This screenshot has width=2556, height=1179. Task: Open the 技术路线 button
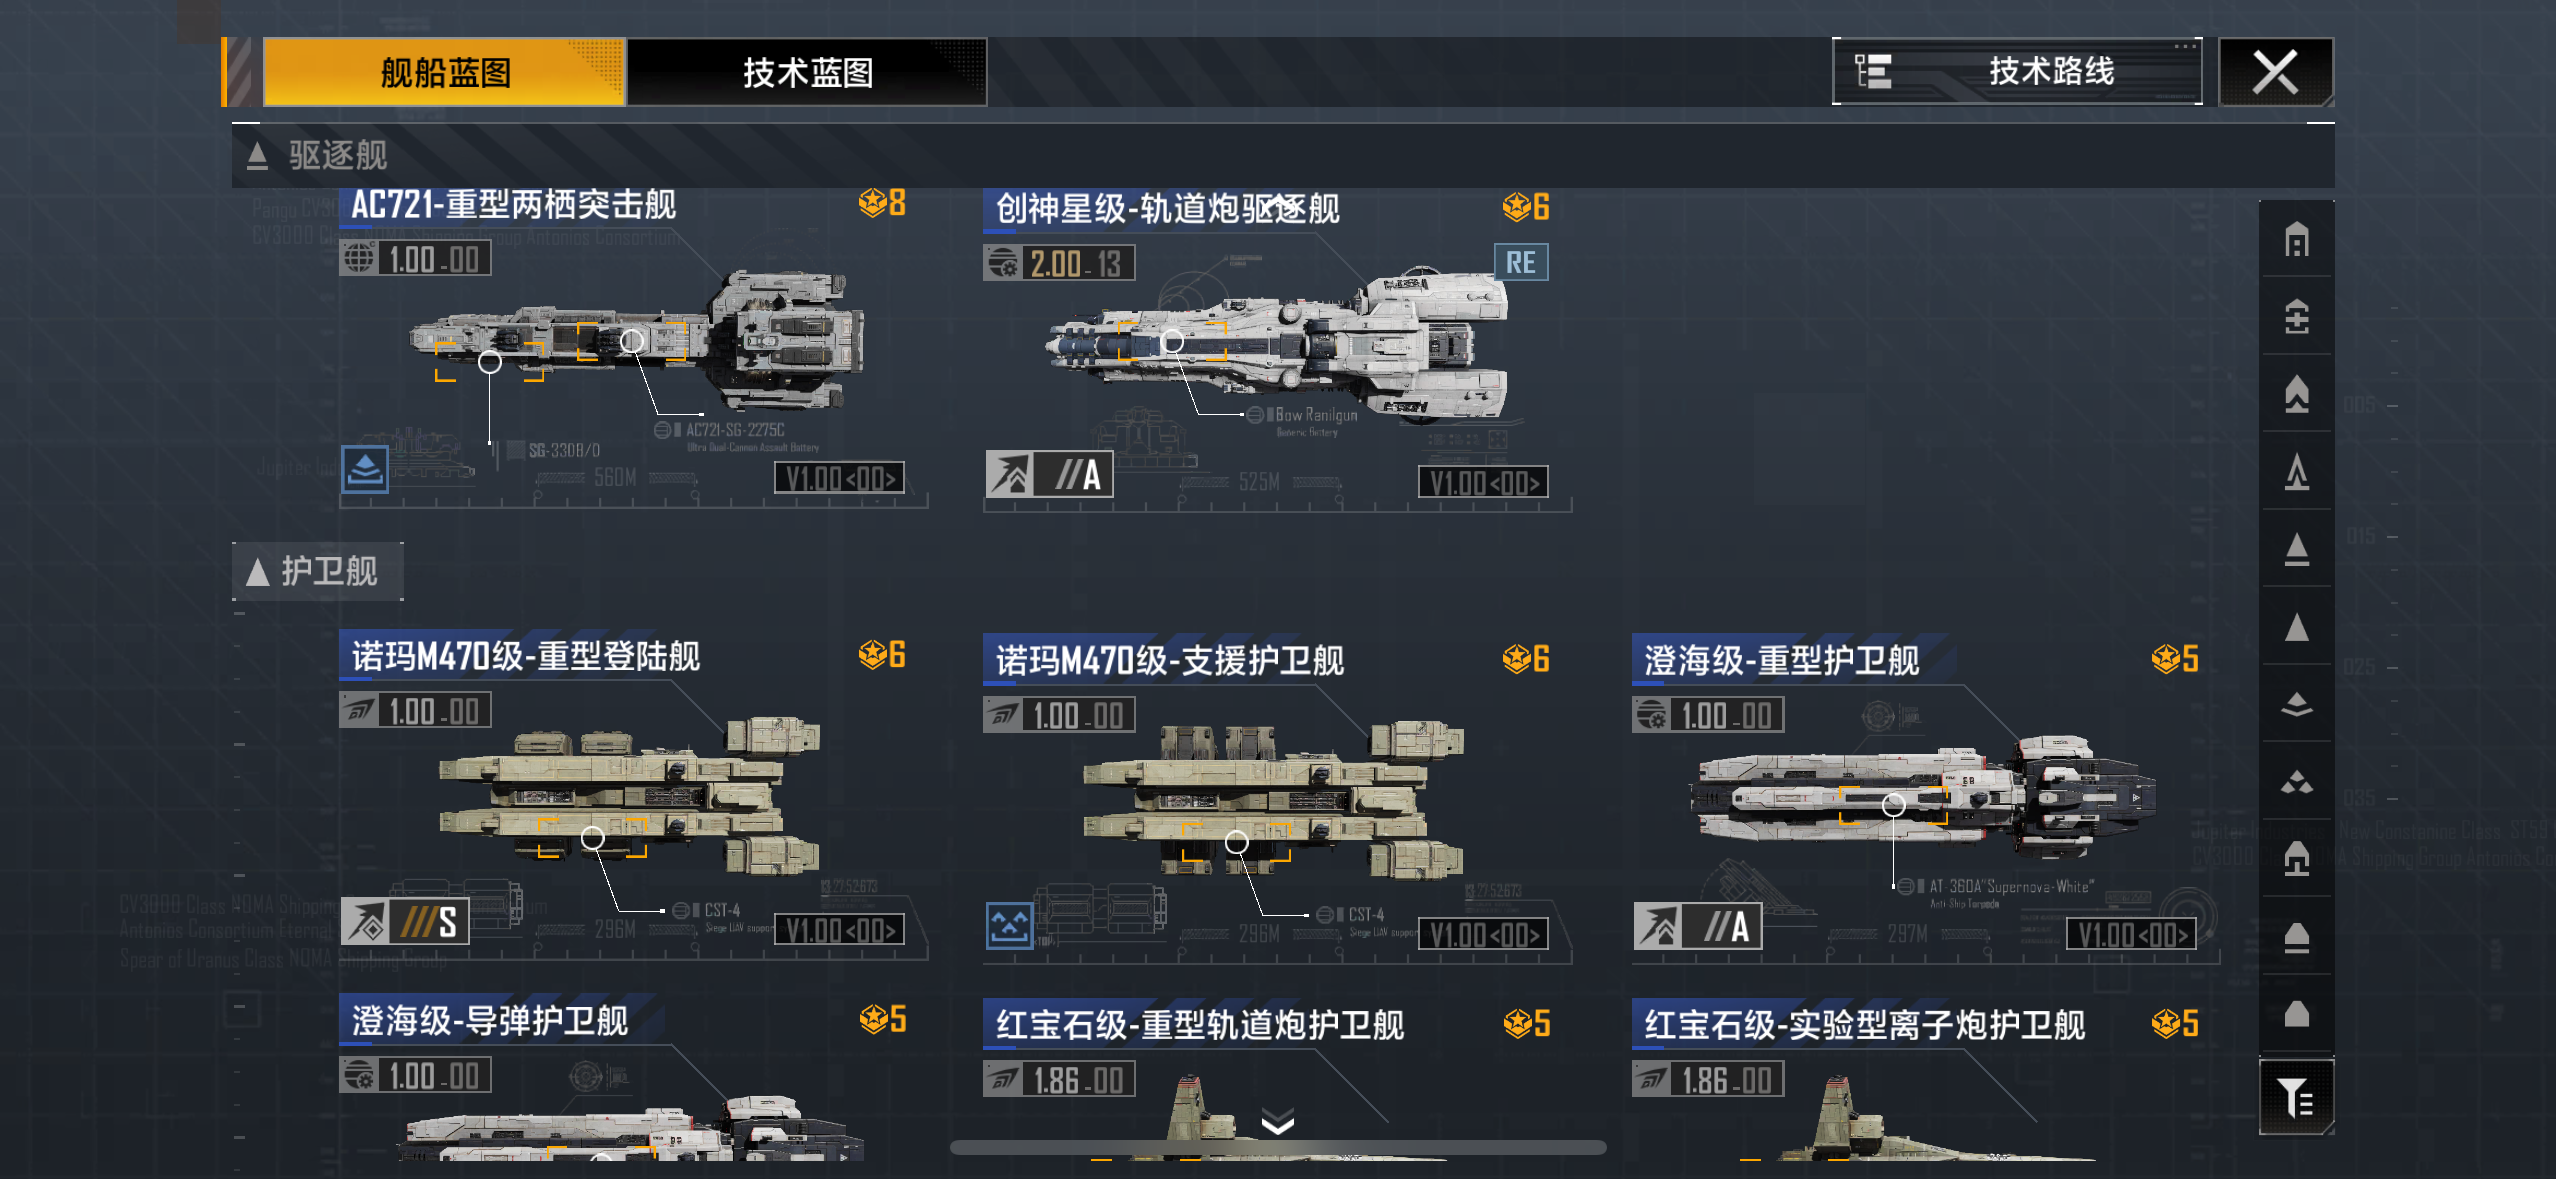pyautogui.click(x=2017, y=71)
